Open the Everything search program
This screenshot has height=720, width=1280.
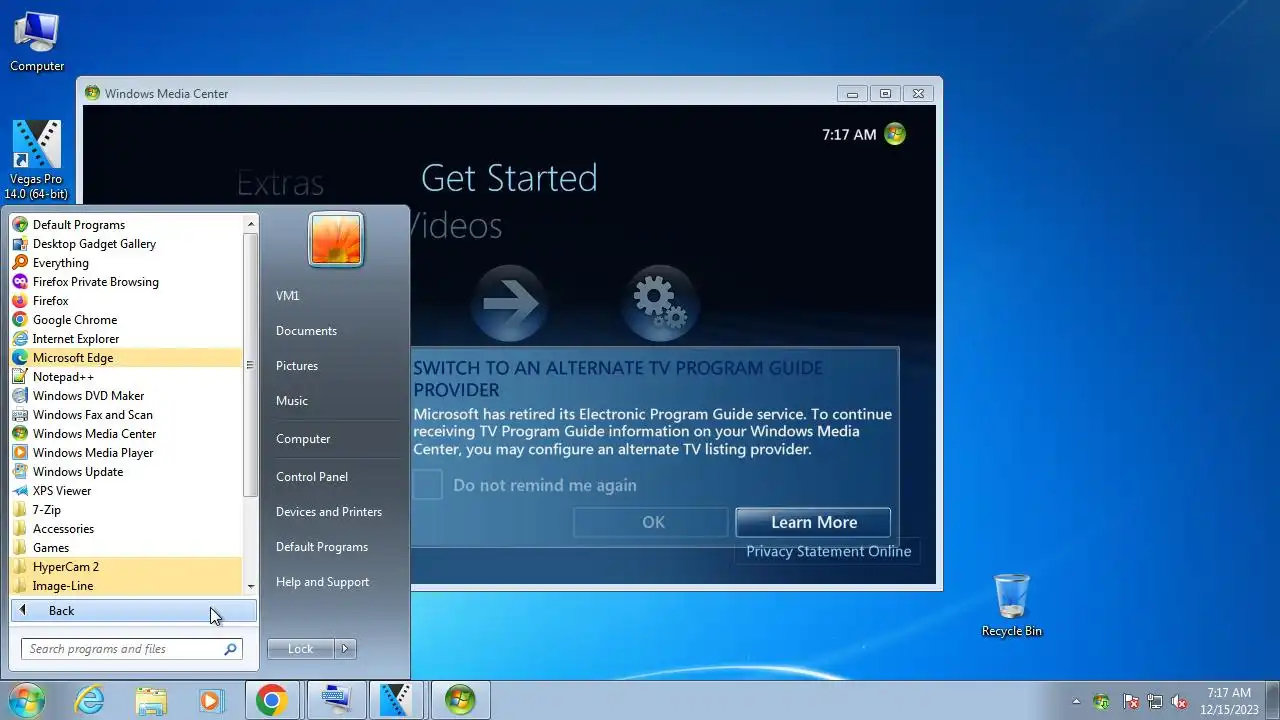(126, 263)
